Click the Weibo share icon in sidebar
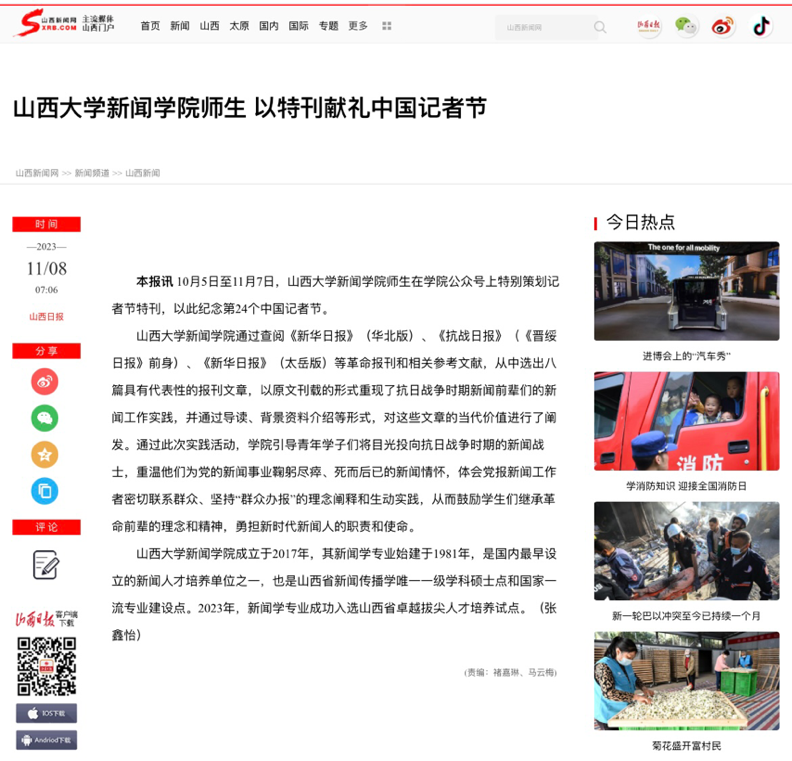This screenshot has height=761, width=792. pyautogui.click(x=45, y=381)
